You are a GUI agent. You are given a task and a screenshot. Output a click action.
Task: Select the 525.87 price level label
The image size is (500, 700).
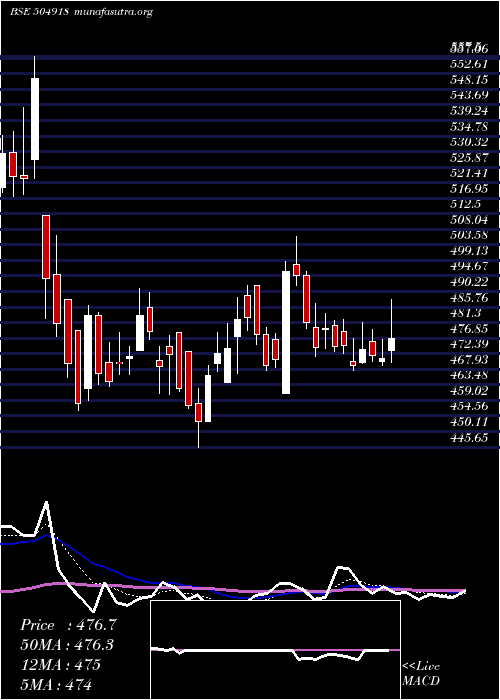pos(468,158)
